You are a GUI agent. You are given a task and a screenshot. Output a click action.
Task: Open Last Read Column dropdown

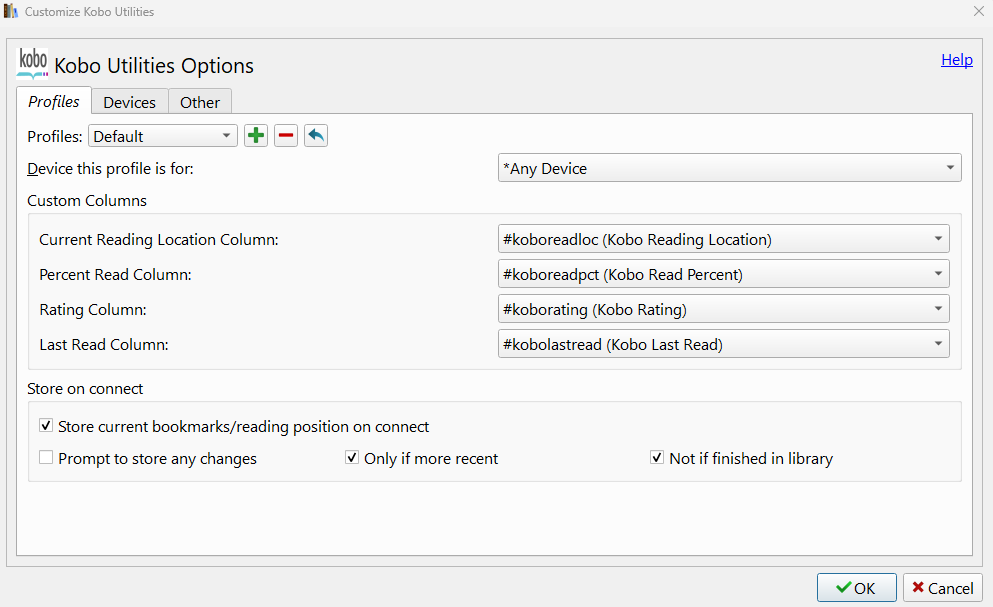tap(723, 344)
